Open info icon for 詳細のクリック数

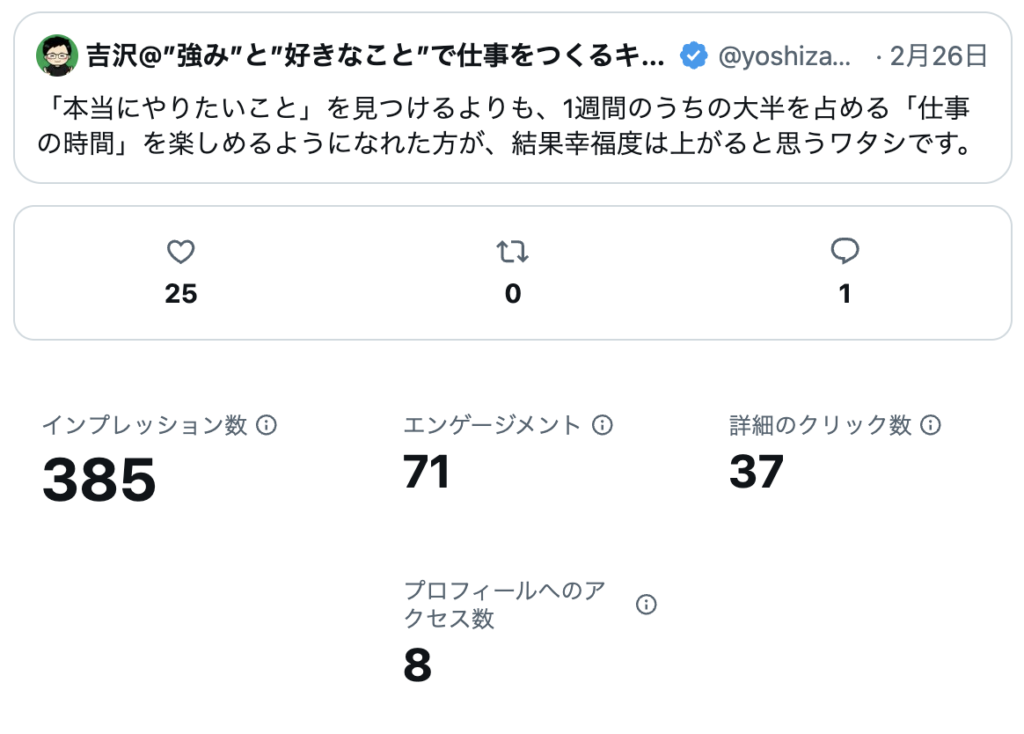930,425
